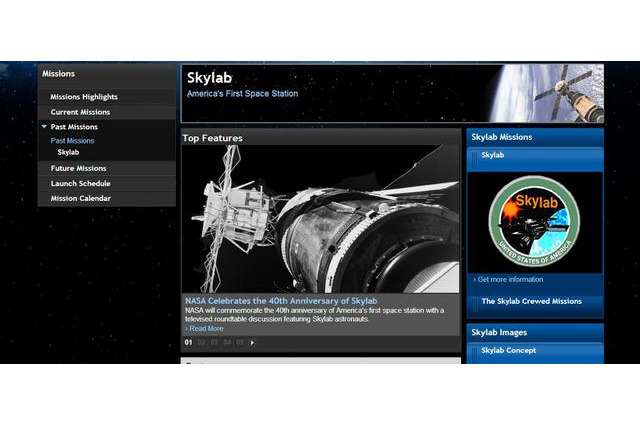Select feature slide 04
Viewport: 640px width, 426px height.
227,342
